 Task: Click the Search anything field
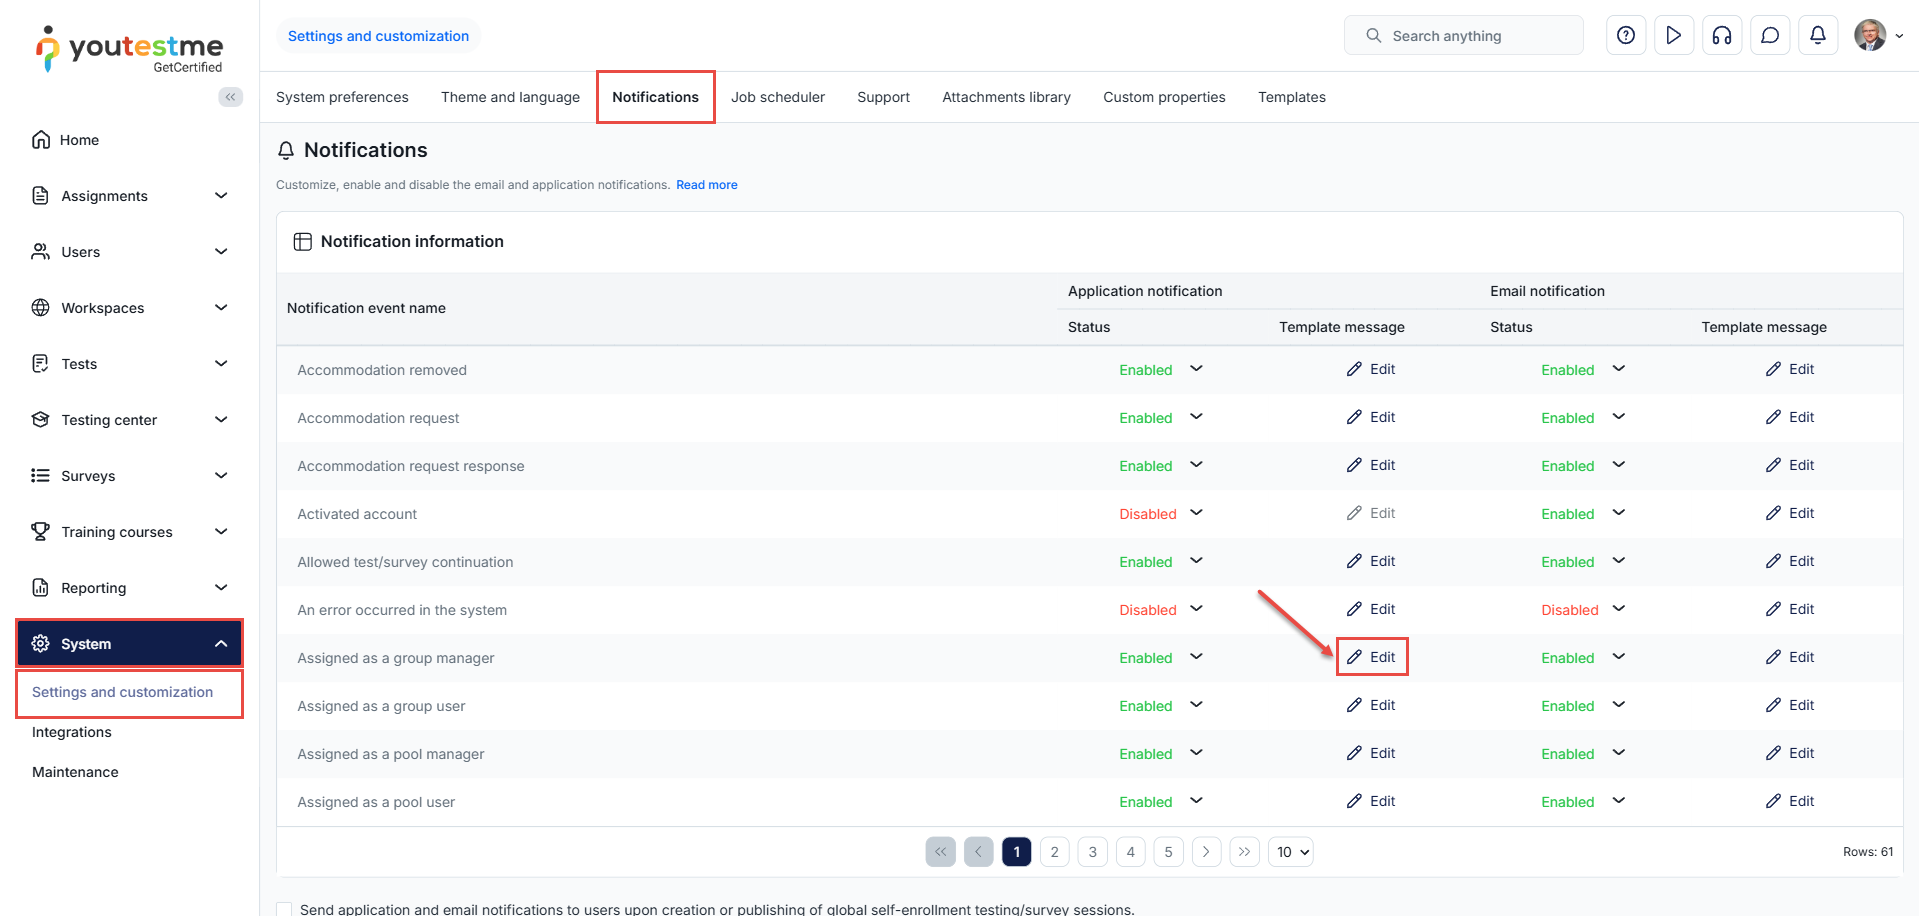point(1463,36)
